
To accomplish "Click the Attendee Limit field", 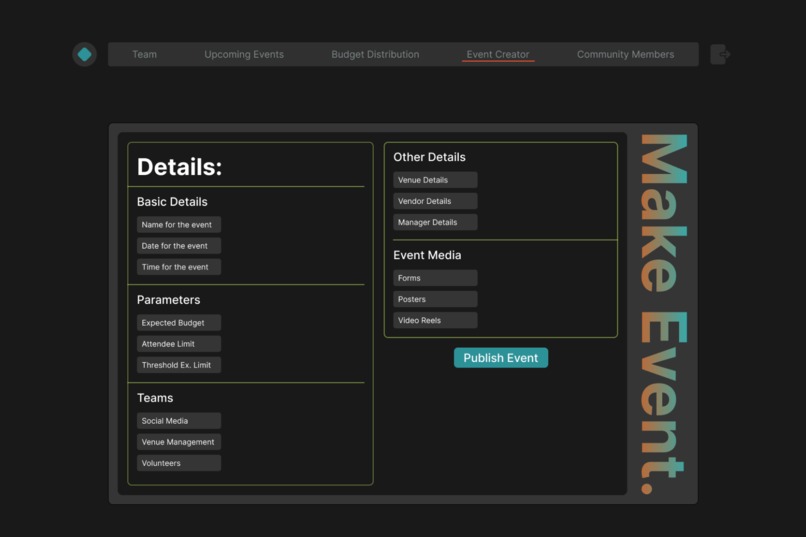I will click(x=179, y=344).
